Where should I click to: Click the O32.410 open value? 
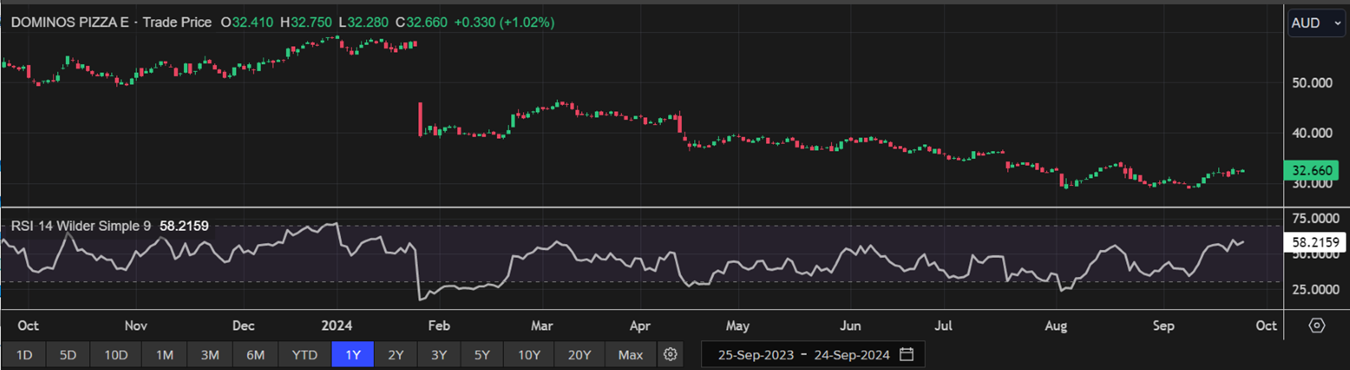[247, 22]
